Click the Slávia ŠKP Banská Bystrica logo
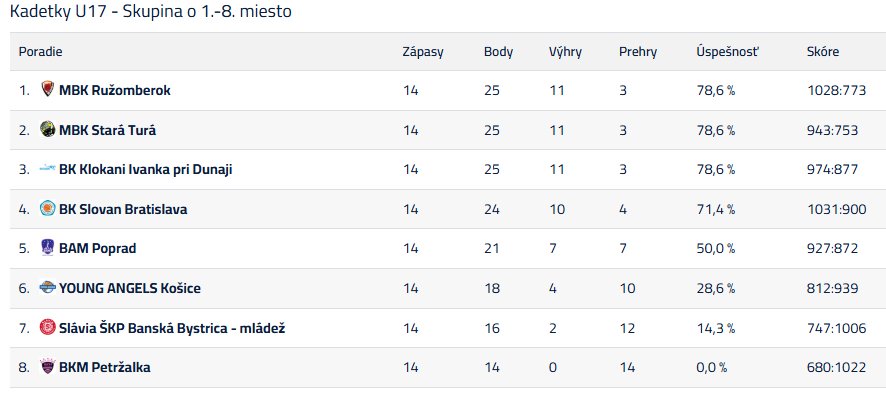886x409 pixels. click(47, 328)
